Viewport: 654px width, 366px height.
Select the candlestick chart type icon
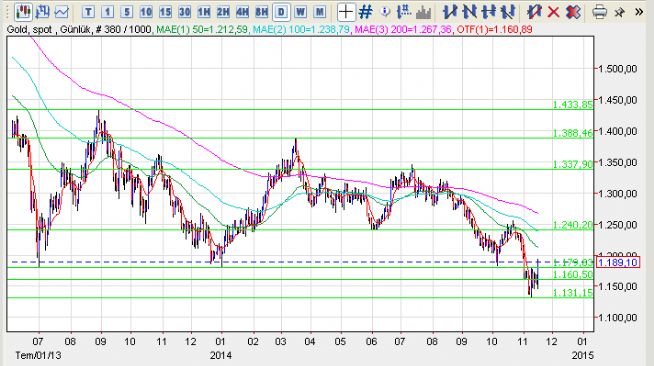click(x=23, y=12)
